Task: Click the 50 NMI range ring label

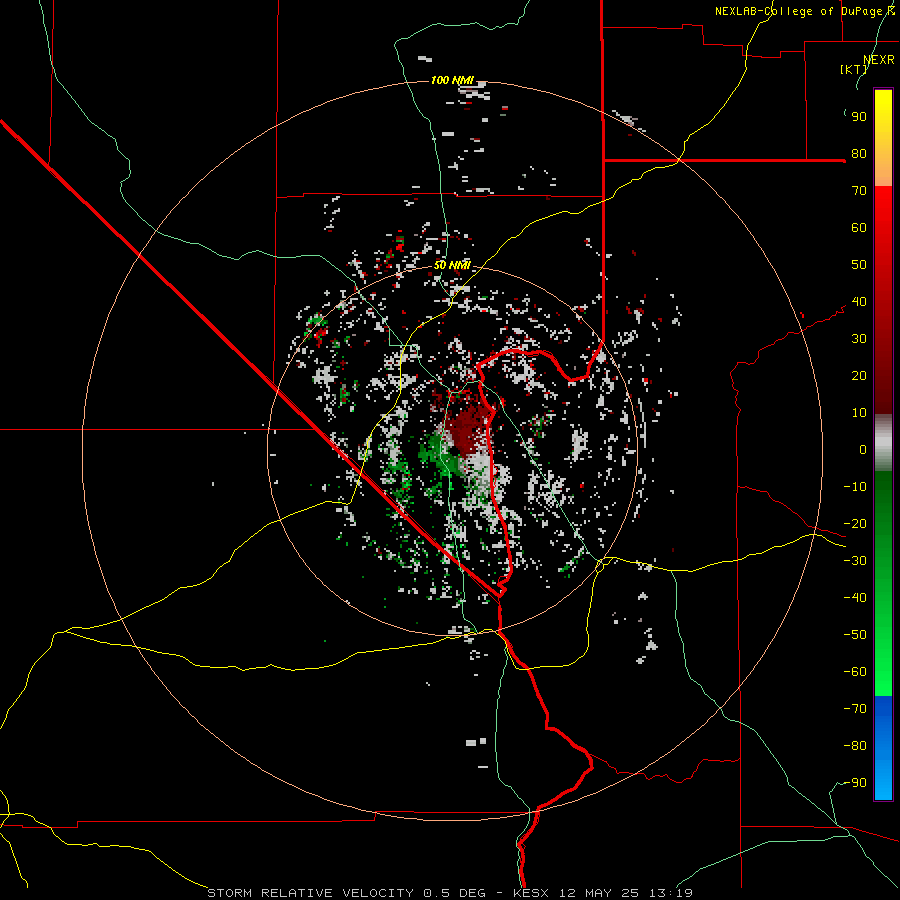Action: click(x=452, y=265)
